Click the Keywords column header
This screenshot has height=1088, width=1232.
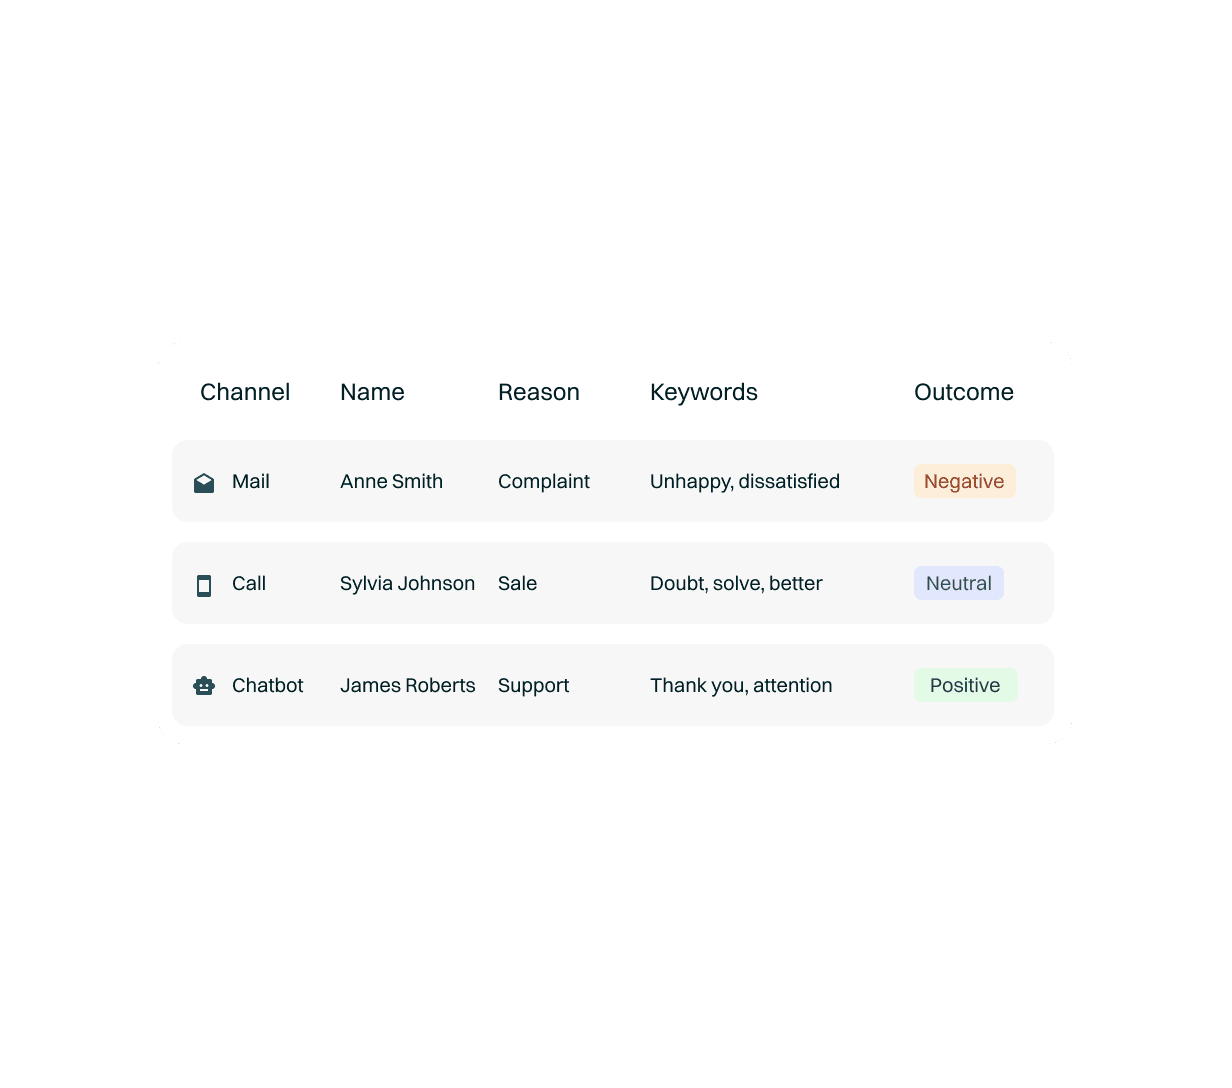click(x=704, y=392)
